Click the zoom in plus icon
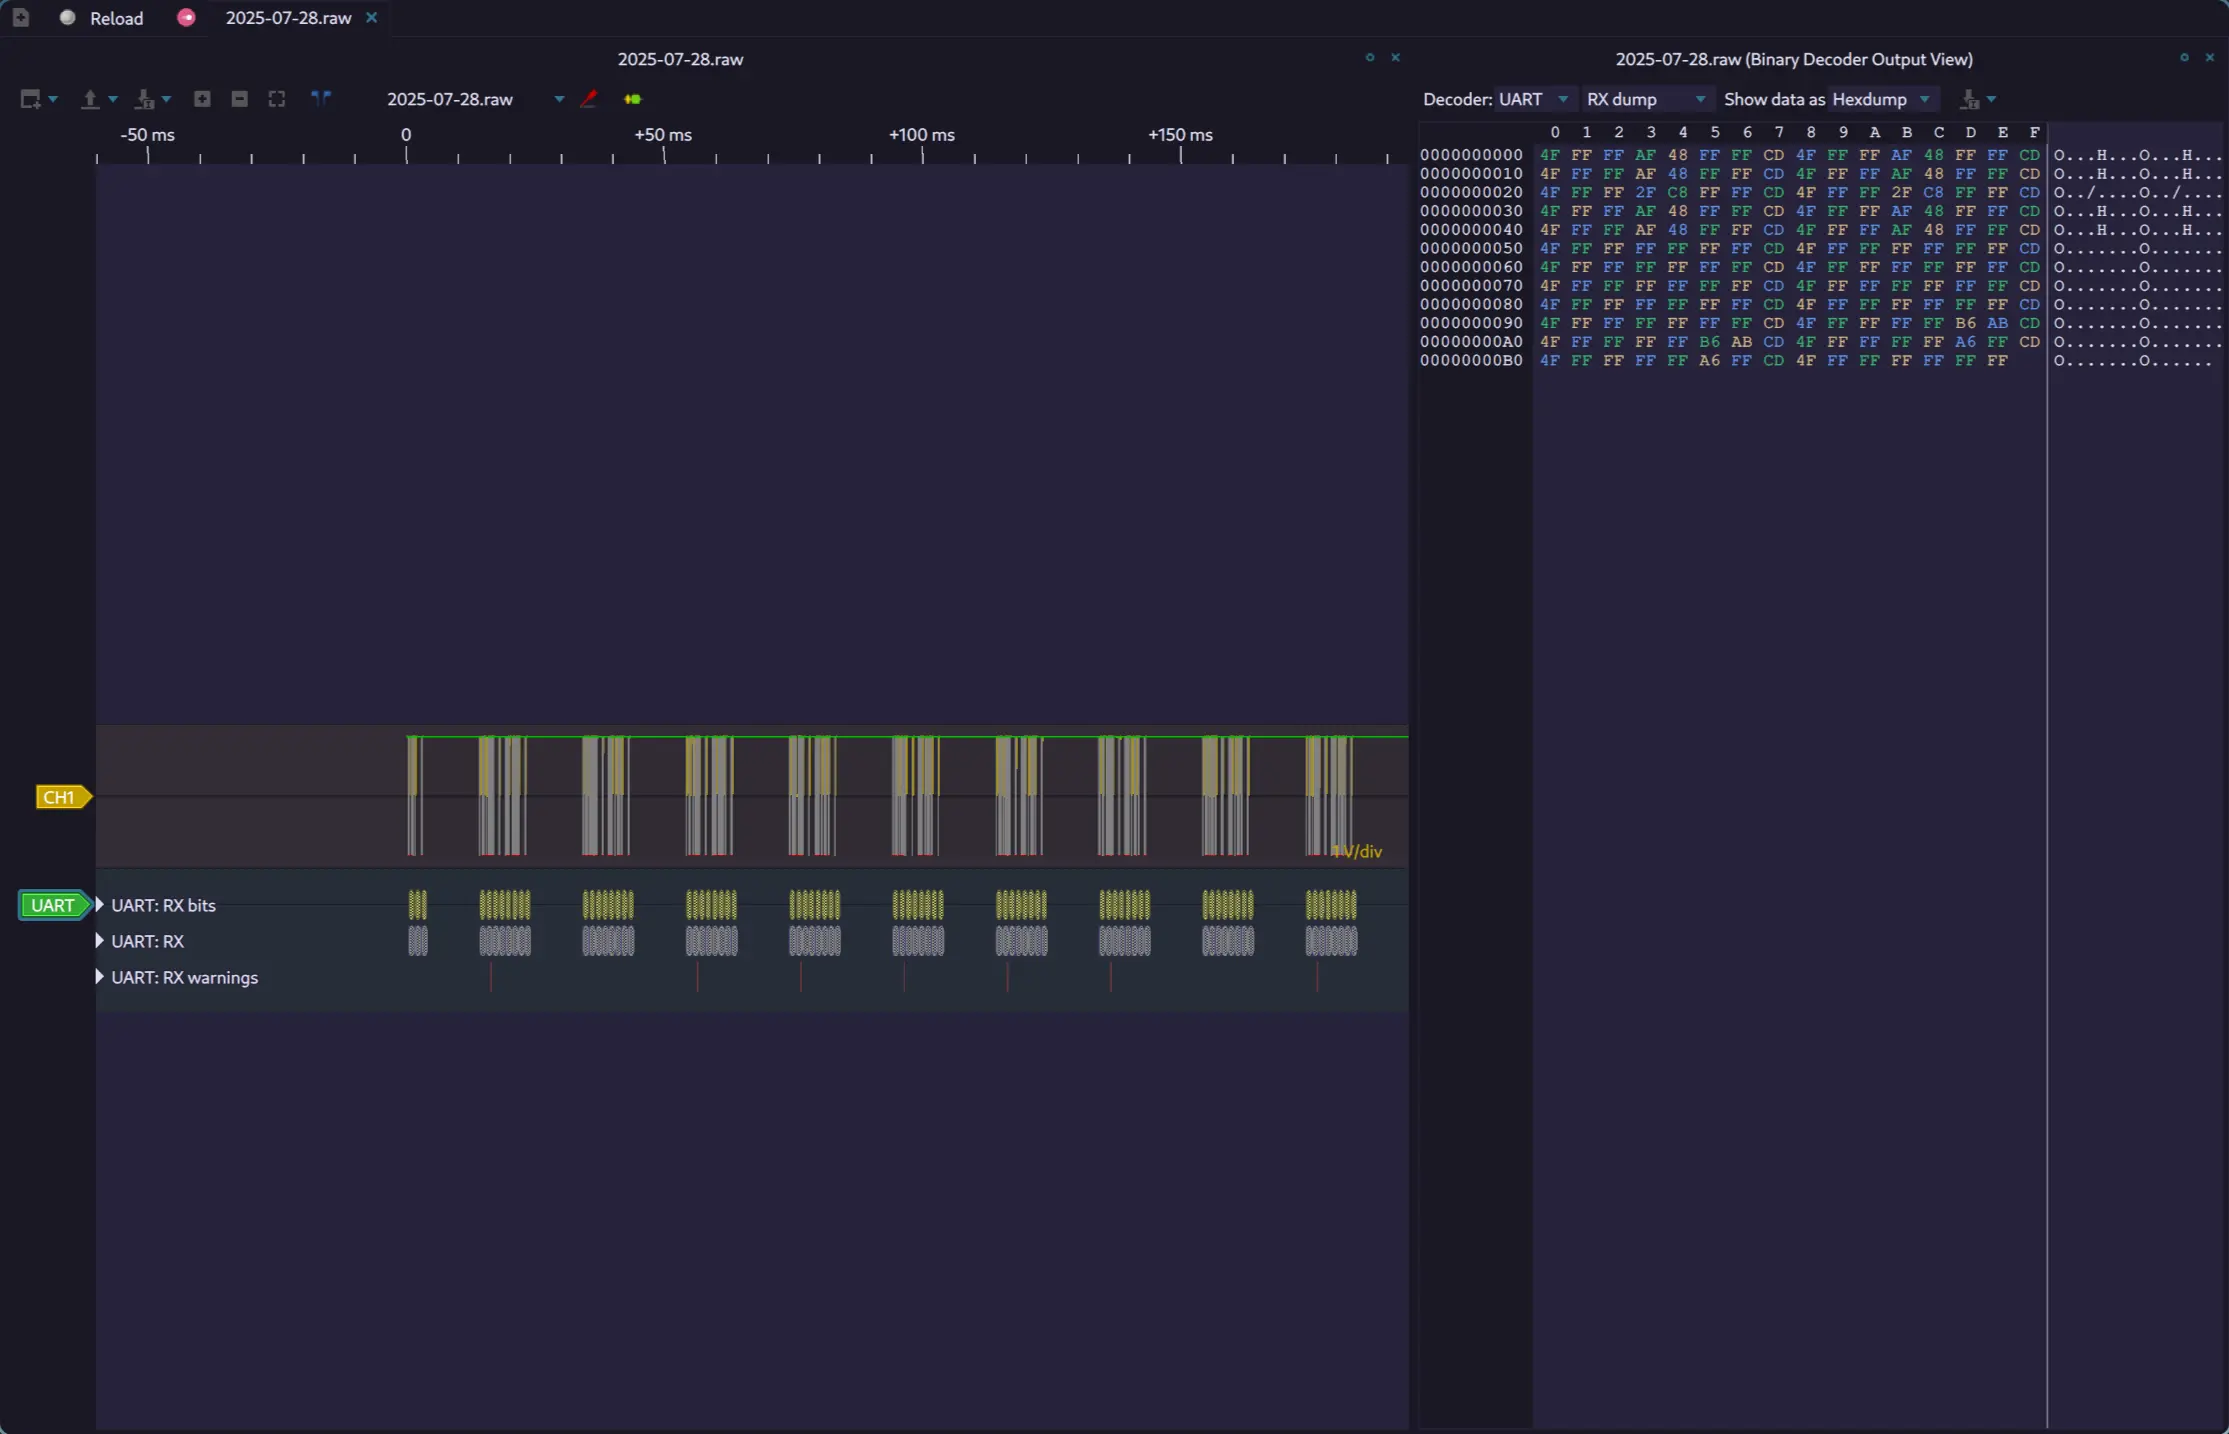Screen dimensions: 2229x1434 202,99
